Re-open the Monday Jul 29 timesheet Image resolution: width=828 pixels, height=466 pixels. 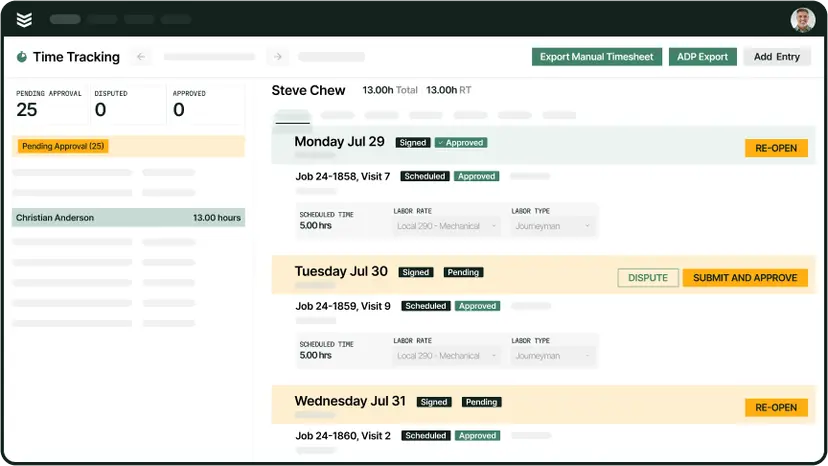(x=776, y=148)
